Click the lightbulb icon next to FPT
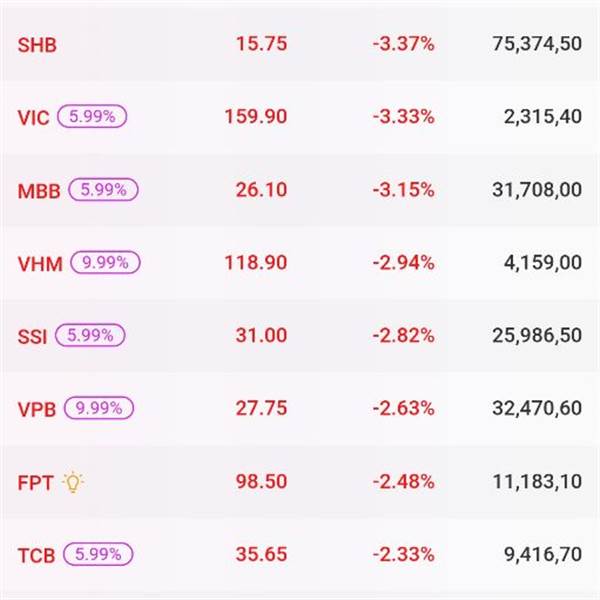This screenshot has height=600, width=600. [73, 482]
